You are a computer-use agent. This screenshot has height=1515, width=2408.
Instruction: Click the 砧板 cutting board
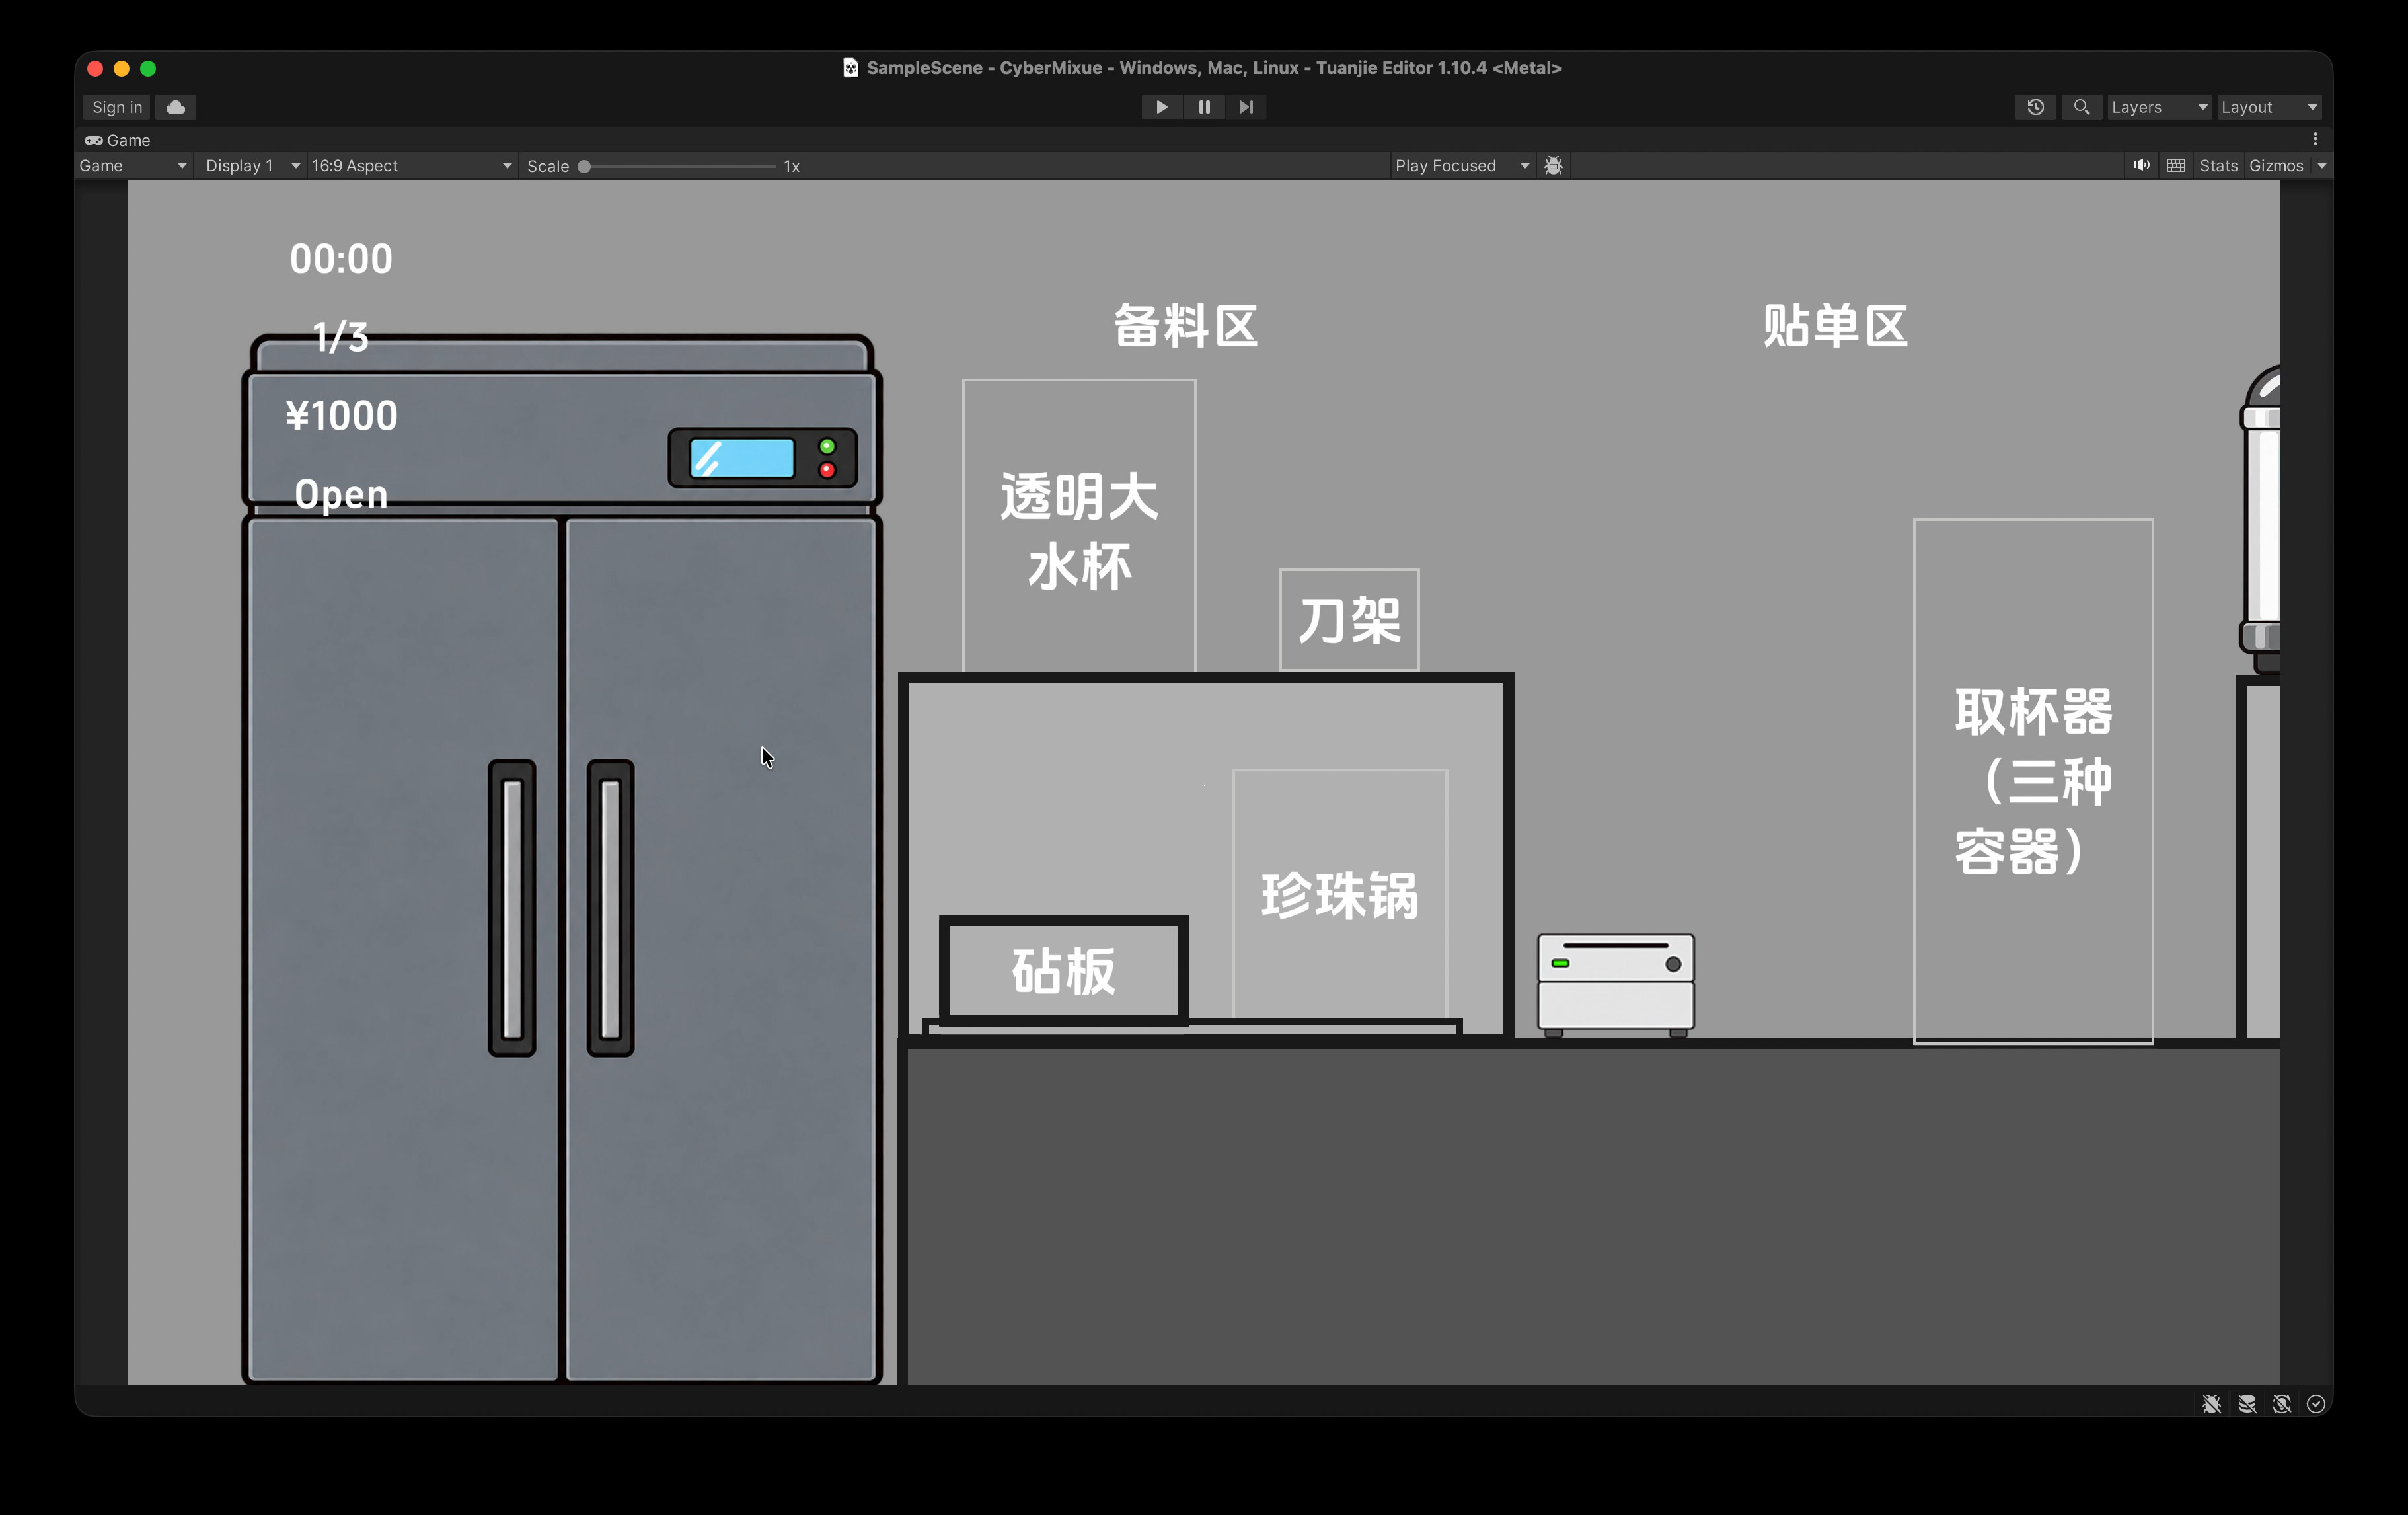tap(1063, 970)
